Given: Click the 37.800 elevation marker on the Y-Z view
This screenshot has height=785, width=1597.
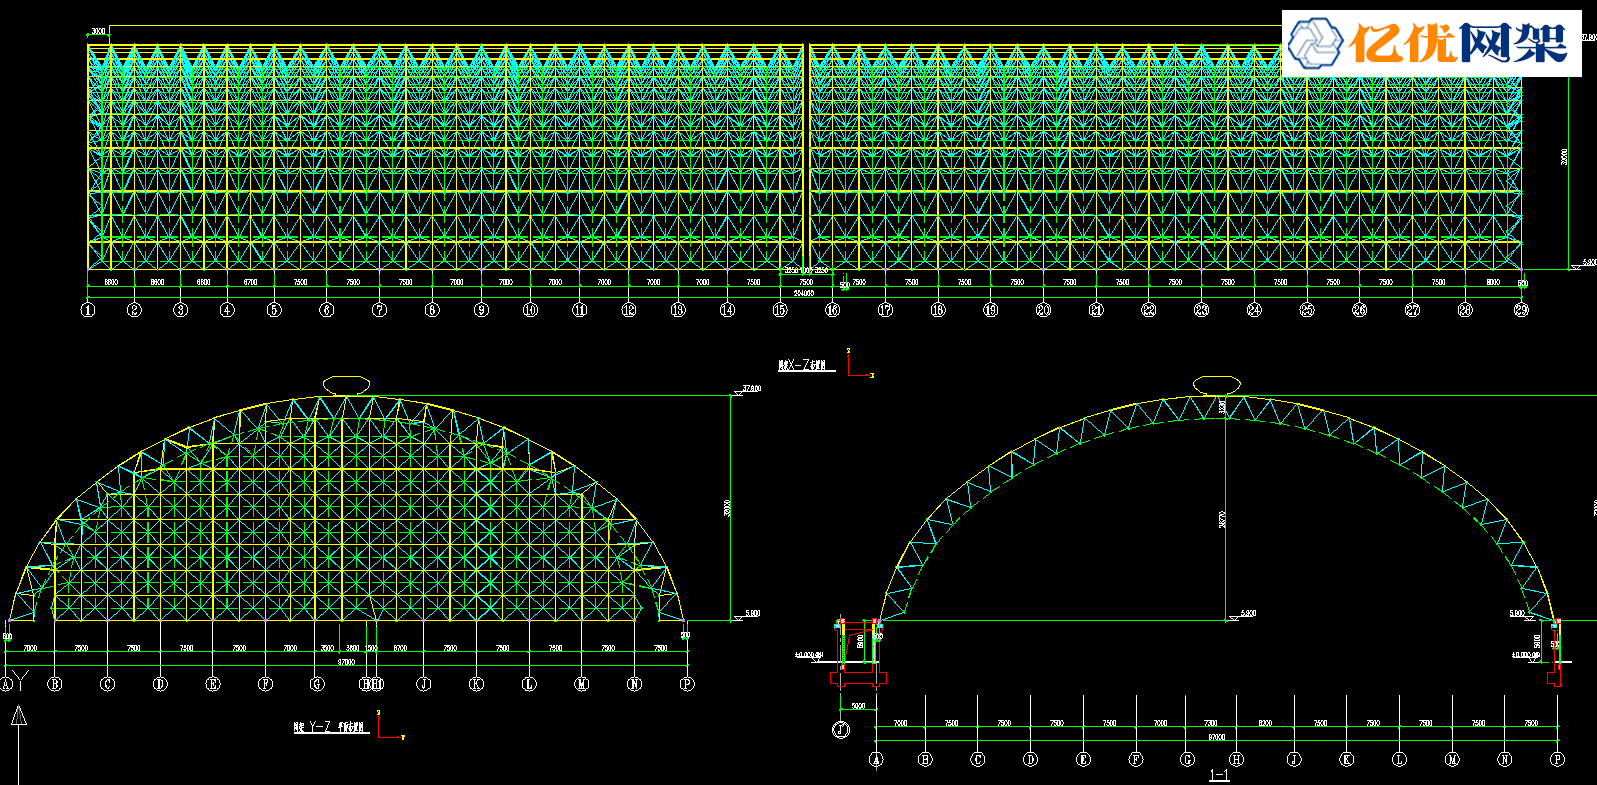Looking at the screenshot, I should (750, 389).
